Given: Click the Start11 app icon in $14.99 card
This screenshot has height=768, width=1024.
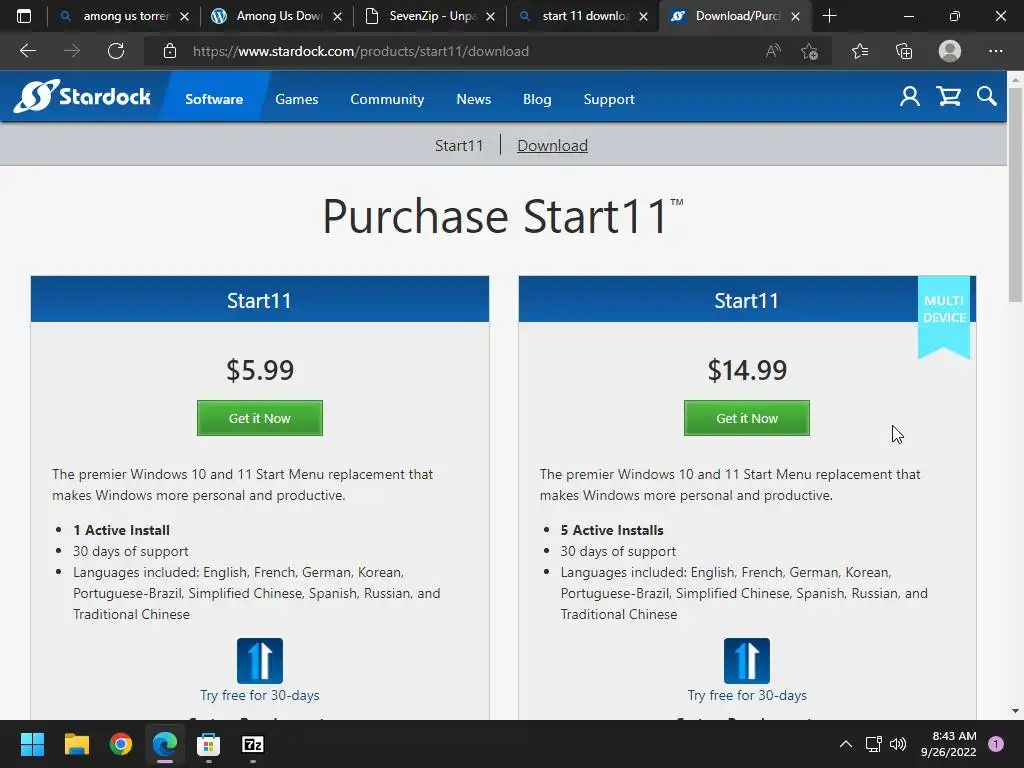Looking at the screenshot, I should click(747, 661).
